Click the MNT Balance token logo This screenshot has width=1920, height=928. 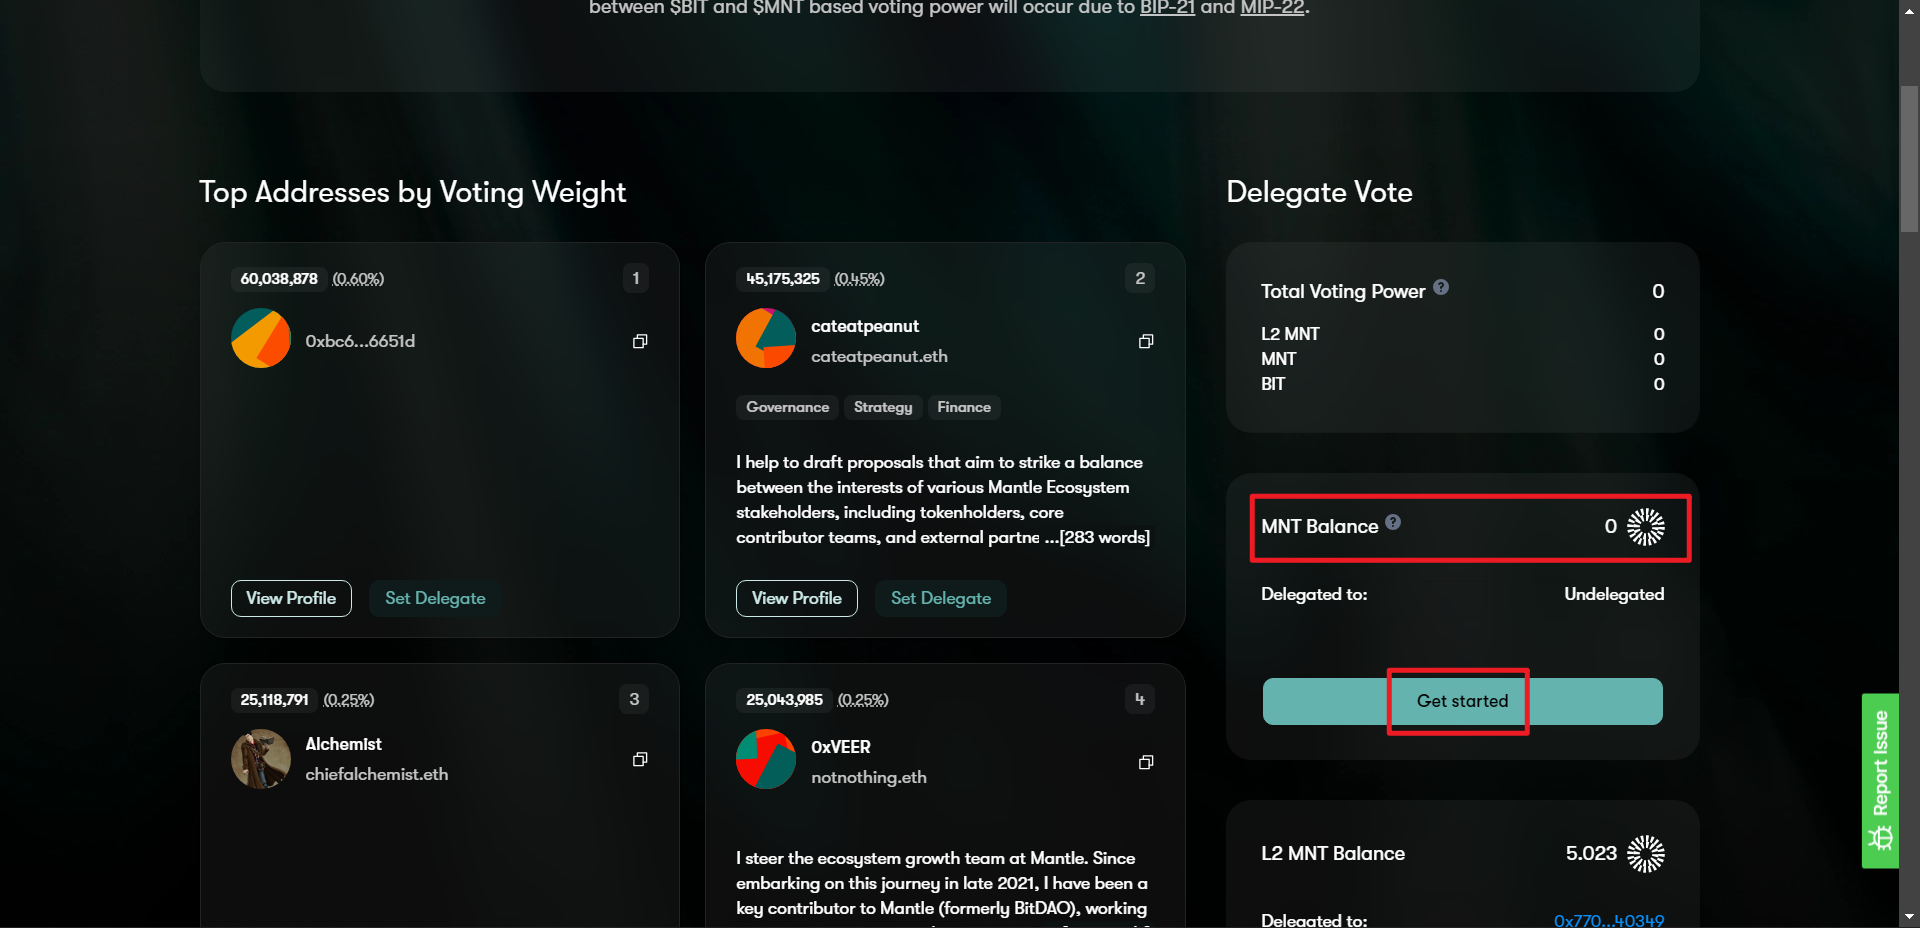click(1646, 527)
